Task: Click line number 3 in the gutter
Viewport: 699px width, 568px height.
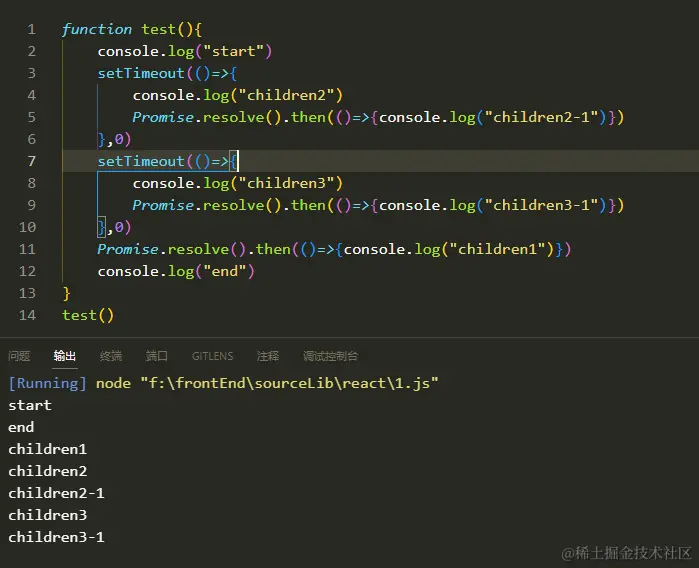Action: click(31, 73)
